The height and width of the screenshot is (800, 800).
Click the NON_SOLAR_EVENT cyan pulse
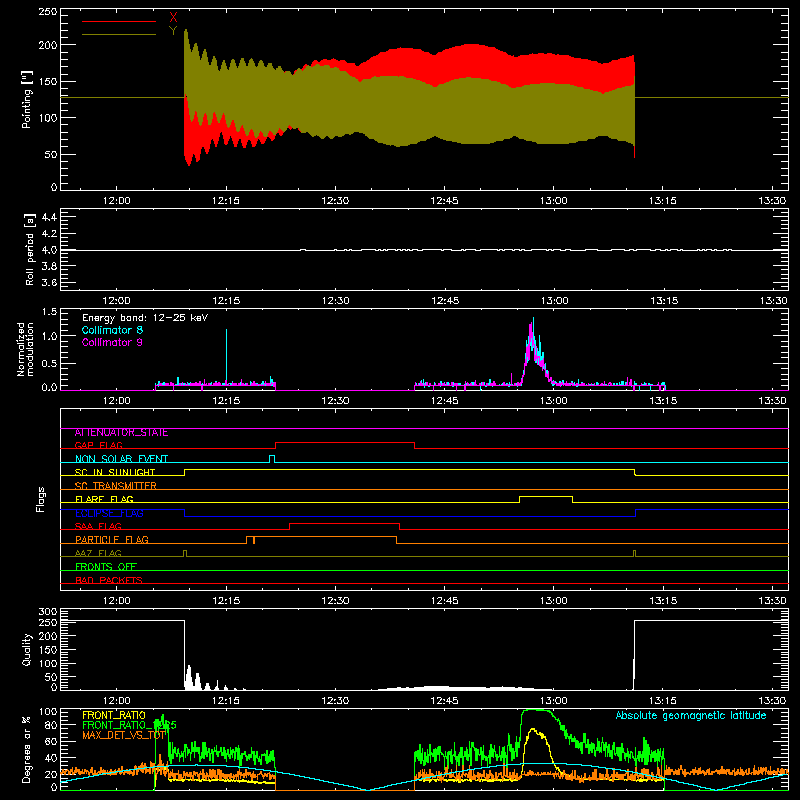[x=272, y=458]
